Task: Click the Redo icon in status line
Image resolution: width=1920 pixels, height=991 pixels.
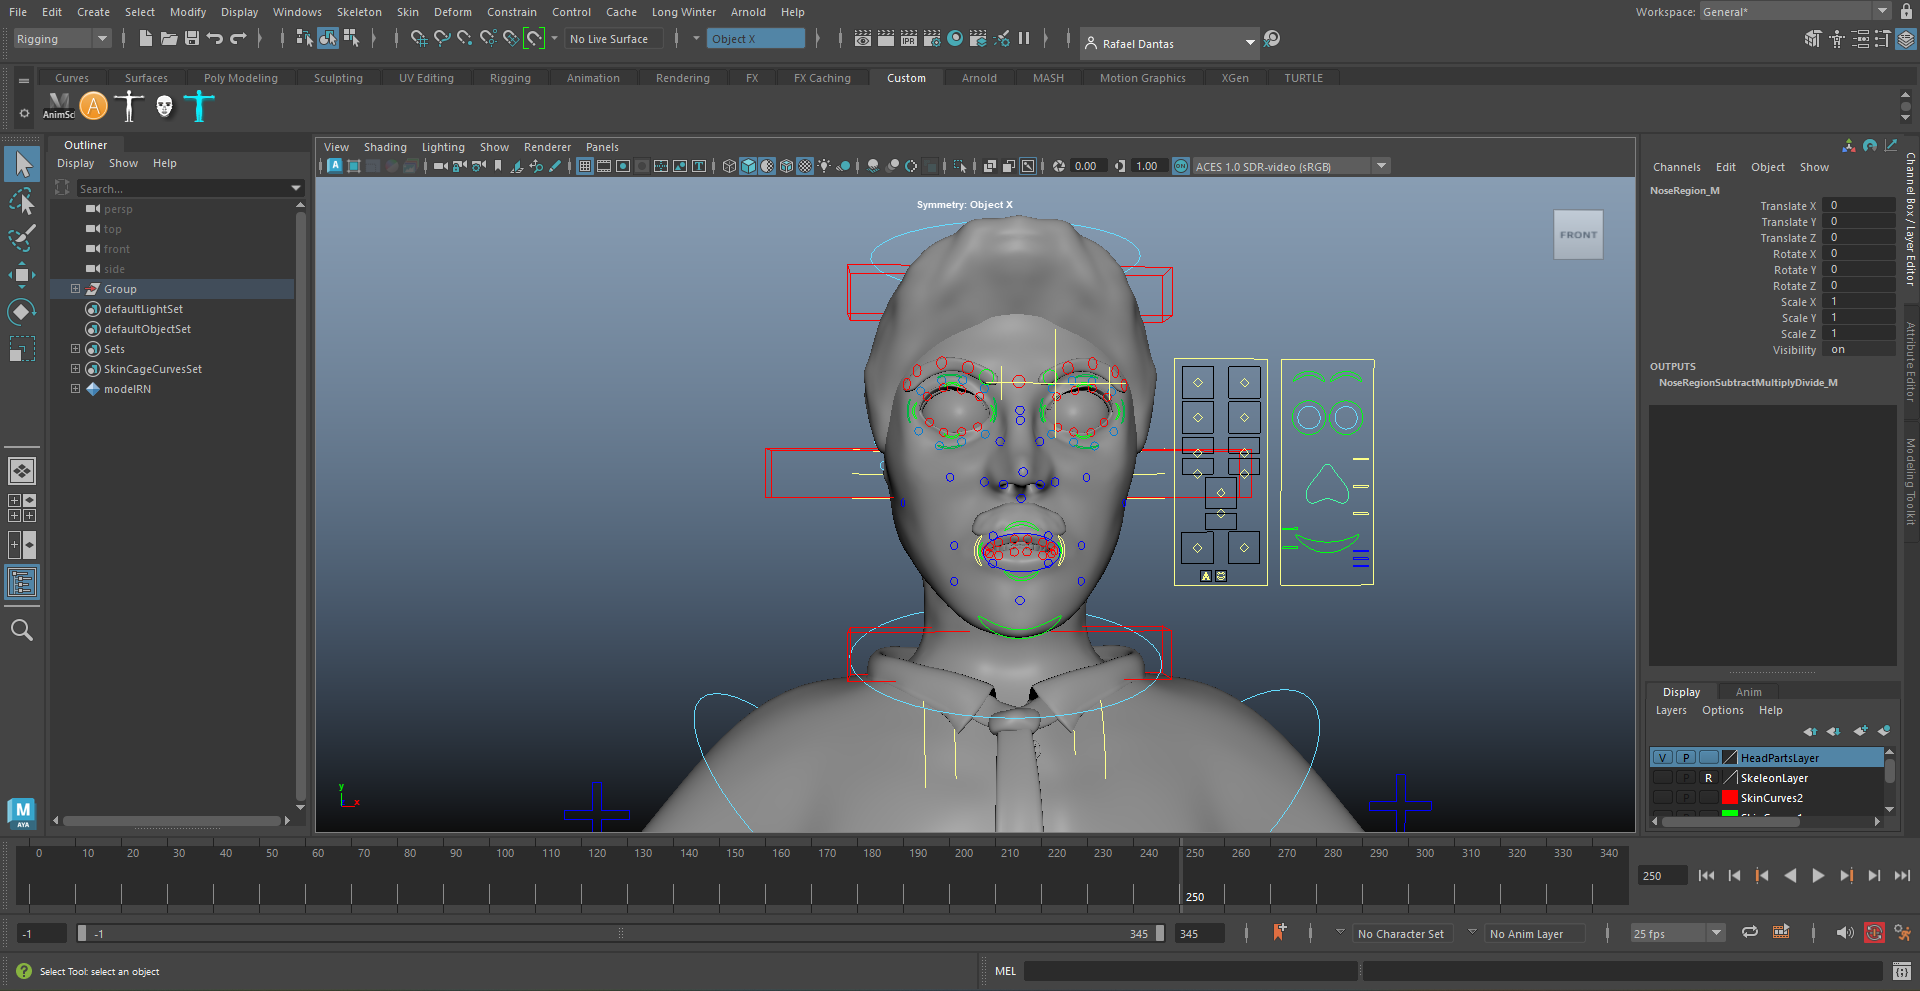Action: tap(238, 39)
